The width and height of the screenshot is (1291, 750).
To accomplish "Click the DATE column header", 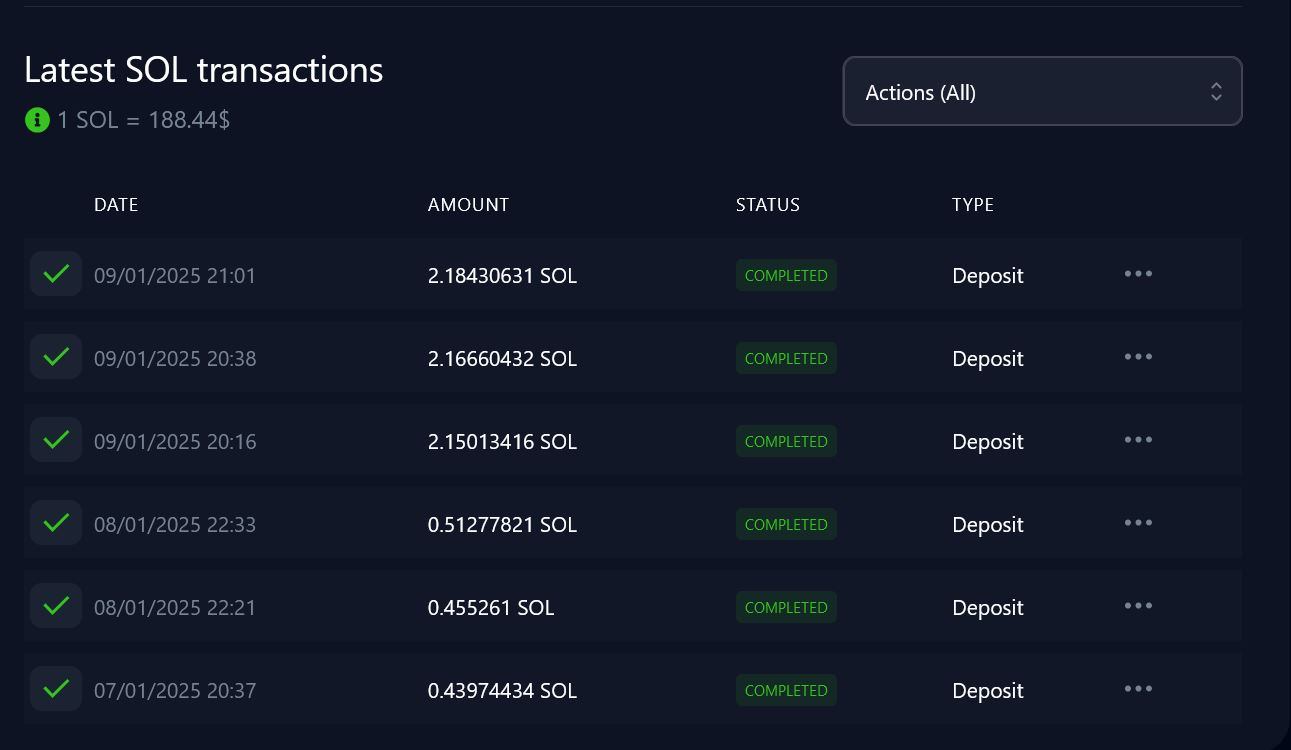I will tap(116, 205).
